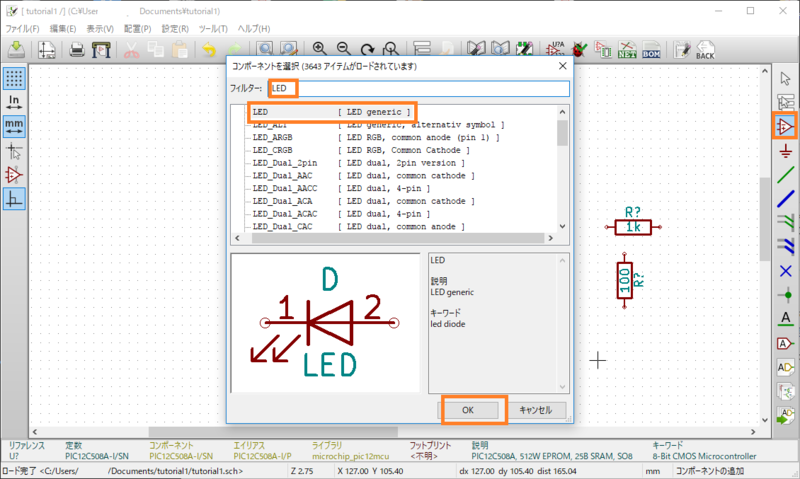Toggle horizontal/vertical wire orientation

pyautogui.click(x=14, y=198)
